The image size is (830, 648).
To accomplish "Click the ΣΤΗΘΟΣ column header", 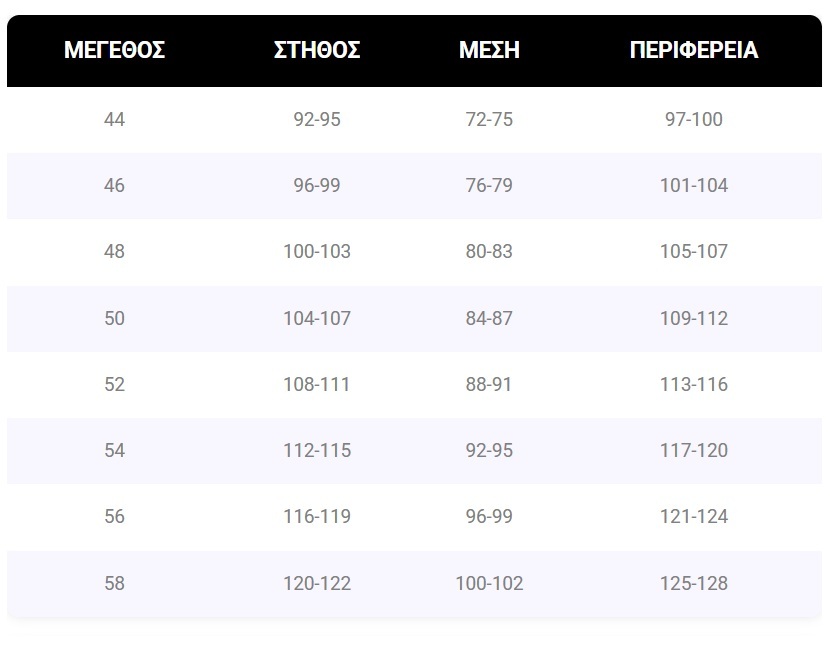I will pyautogui.click(x=317, y=51).
